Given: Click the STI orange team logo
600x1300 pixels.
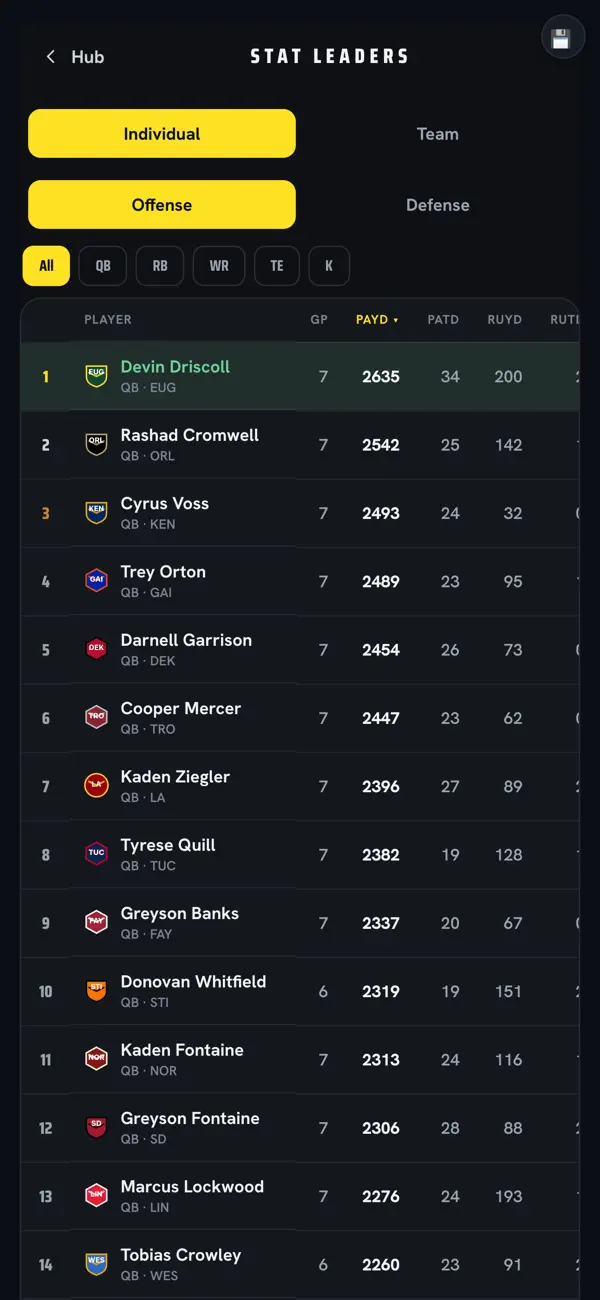Looking at the screenshot, I should tap(96, 991).
